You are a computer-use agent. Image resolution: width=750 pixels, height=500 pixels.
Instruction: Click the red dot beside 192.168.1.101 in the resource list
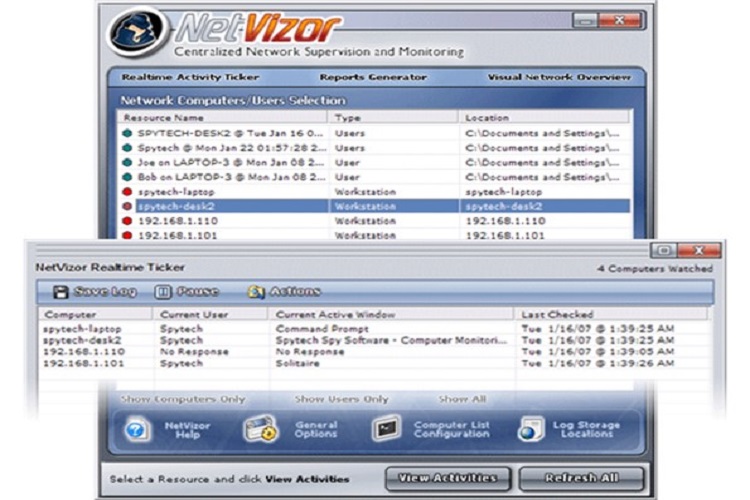pos(127,235)
